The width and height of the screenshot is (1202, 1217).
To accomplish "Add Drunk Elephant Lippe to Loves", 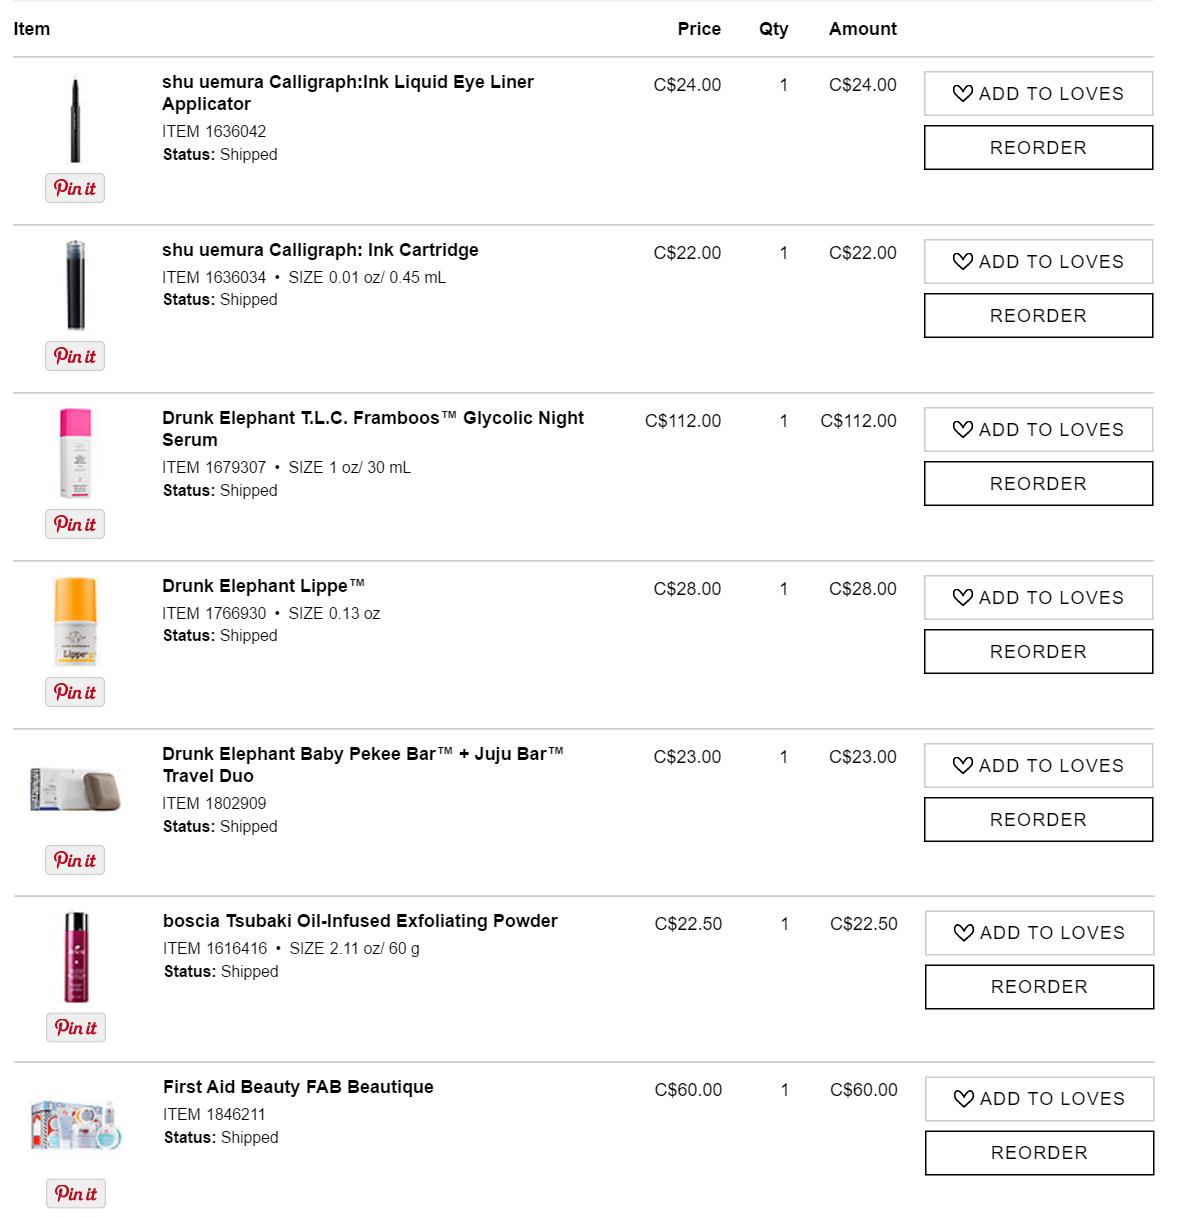I will pyautogui.click(x=1038, y=598).
